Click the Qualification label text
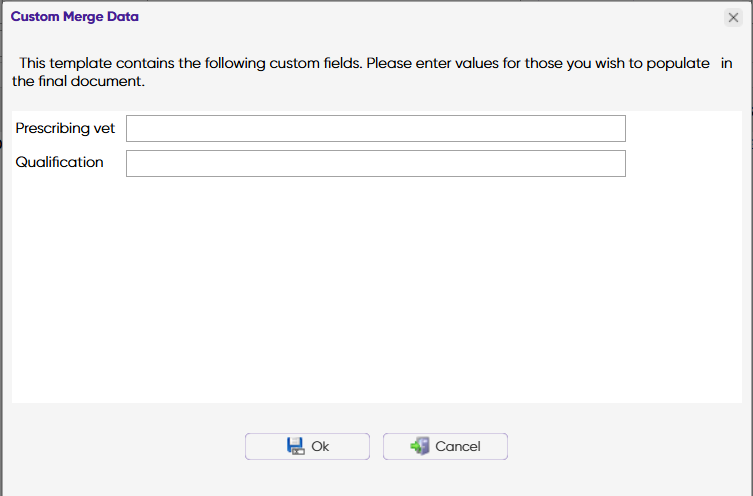The height and width of the screenshot is (496, 753). tap(60, 162)
